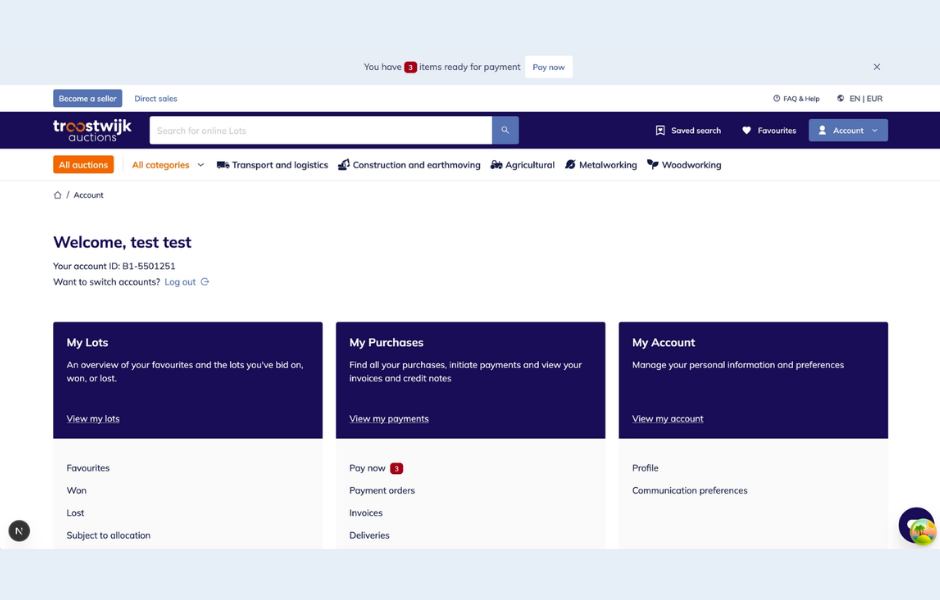Click the Troostwijk Auctions logo

[92, 130]
